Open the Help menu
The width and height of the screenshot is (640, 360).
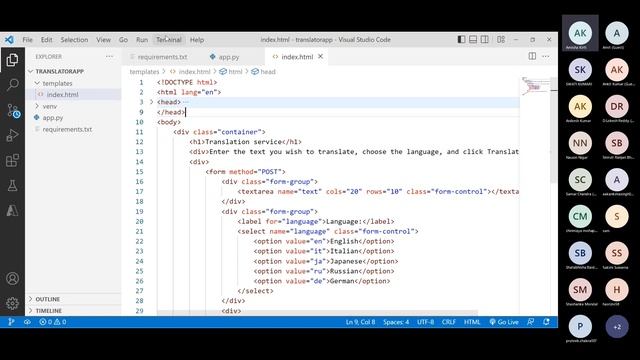click(197, 40)
